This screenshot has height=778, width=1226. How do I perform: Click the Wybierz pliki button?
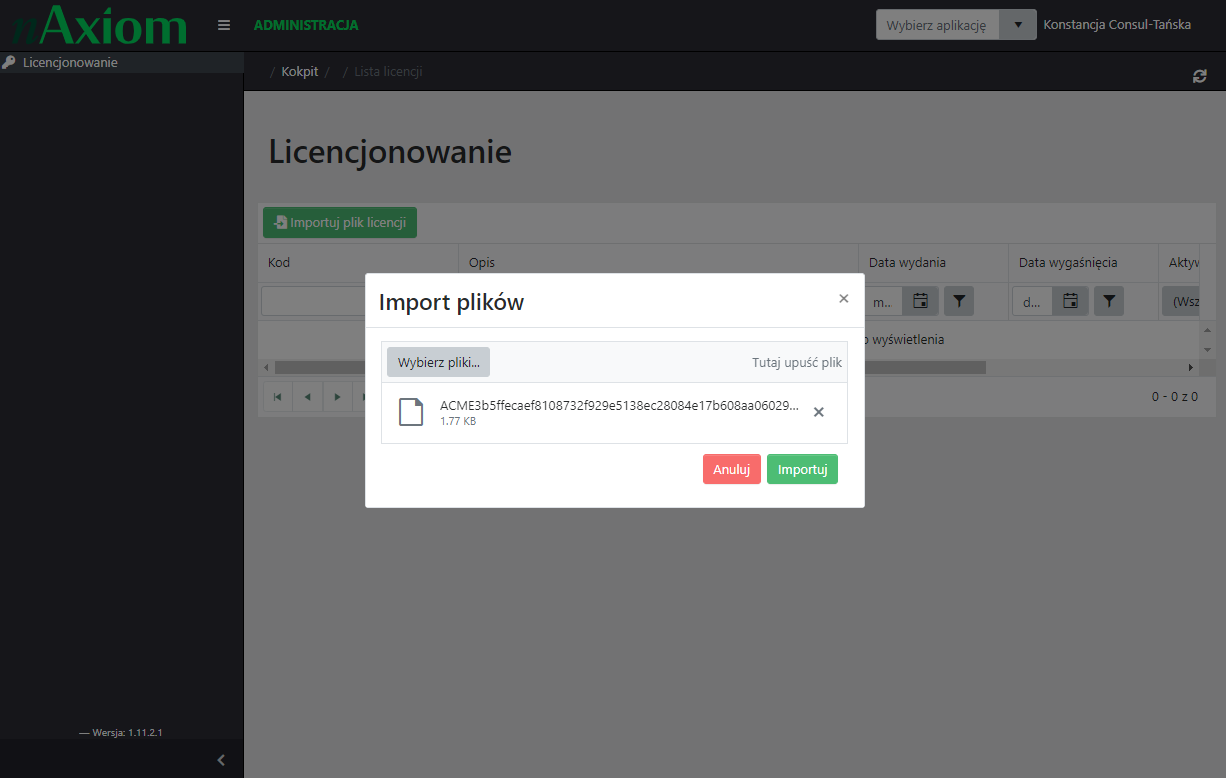click(x=438, y=362)
